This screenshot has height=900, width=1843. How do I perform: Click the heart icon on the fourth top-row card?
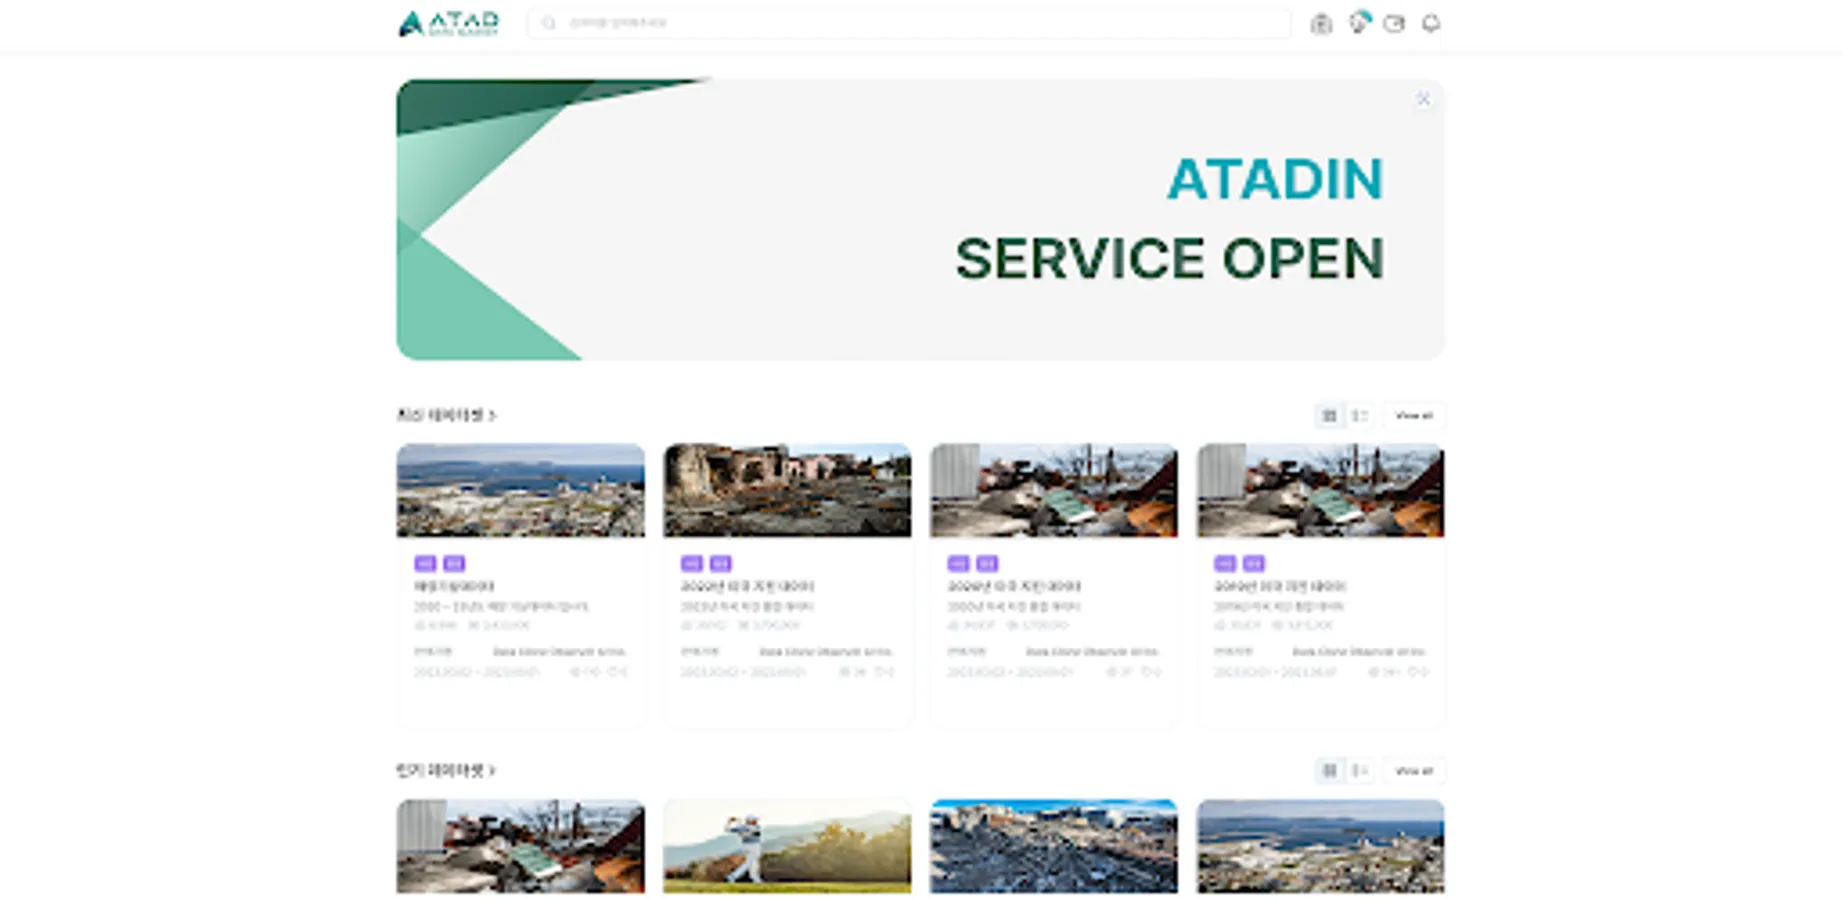(x=1413, y=672)
